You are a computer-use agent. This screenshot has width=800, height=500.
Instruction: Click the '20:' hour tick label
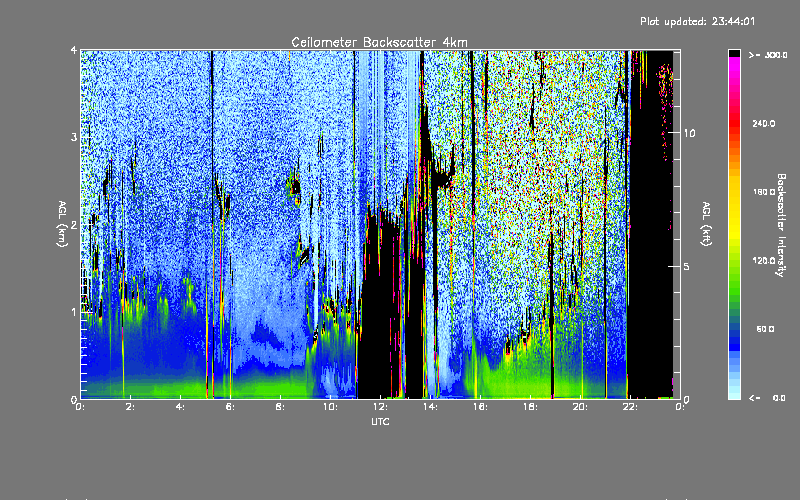pyautogui.click(x=580, y=407)
